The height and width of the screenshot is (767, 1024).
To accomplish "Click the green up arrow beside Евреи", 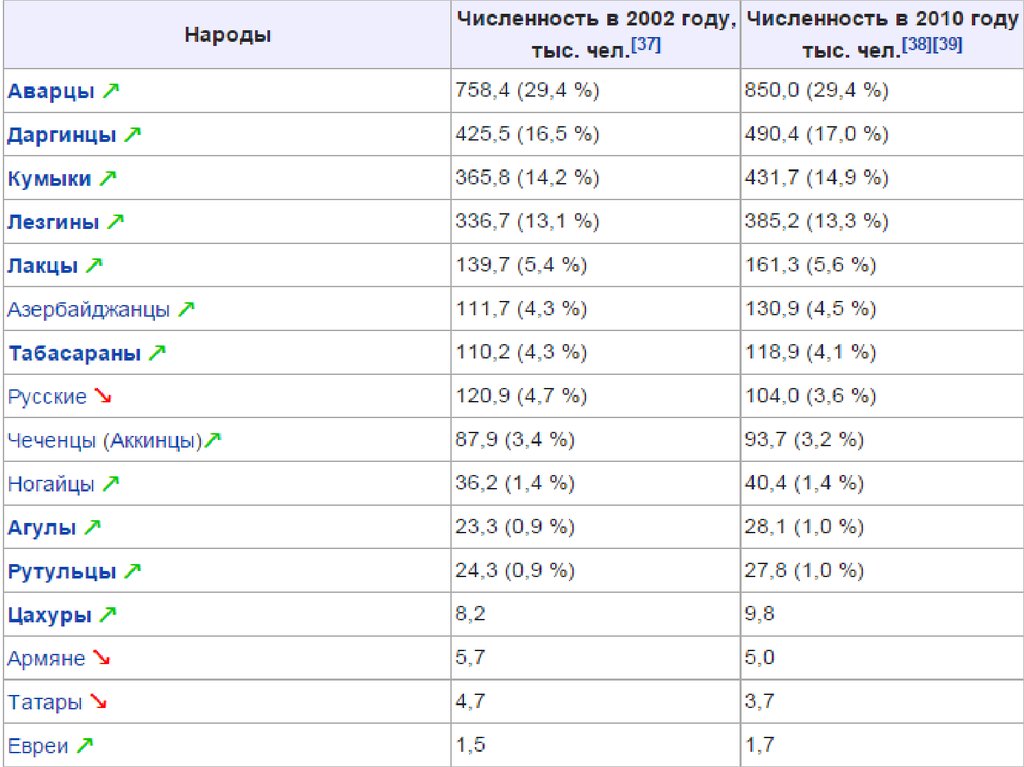I will point(85,746).
